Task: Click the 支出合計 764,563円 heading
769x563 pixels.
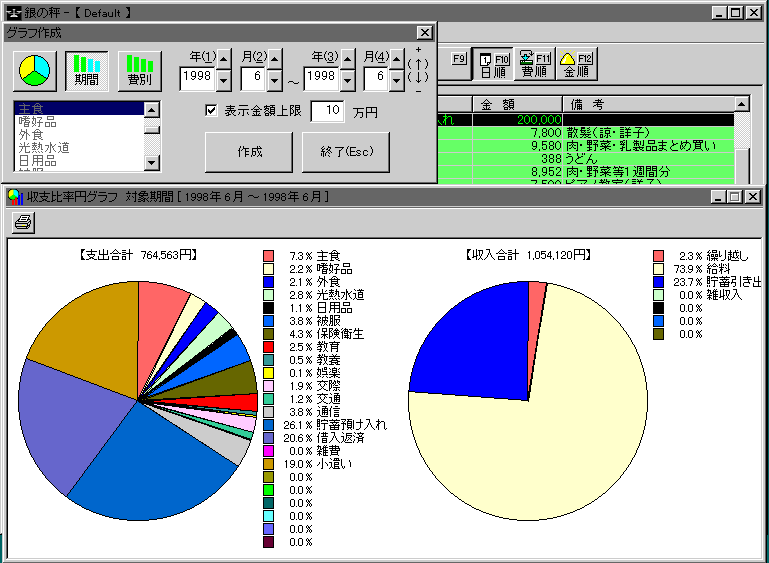Action: pyautogui.click(x=138, y=255)
